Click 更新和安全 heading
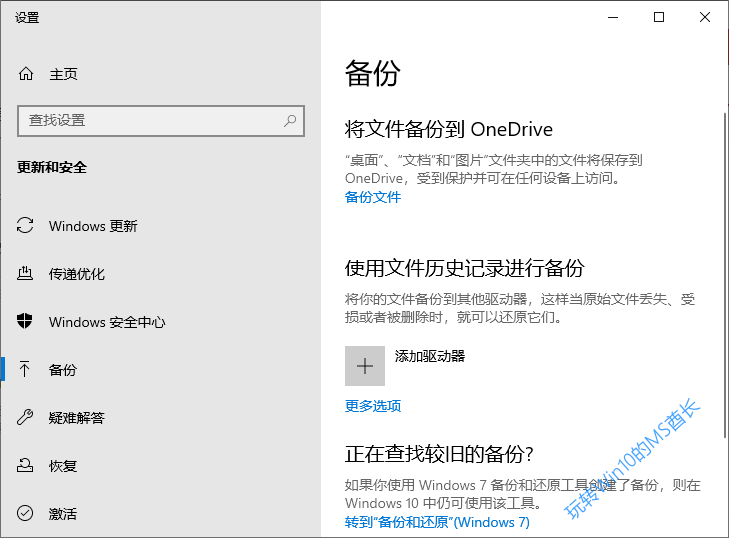Image resolution: width=729 pixels, height=538 pixels. (52, 167)
